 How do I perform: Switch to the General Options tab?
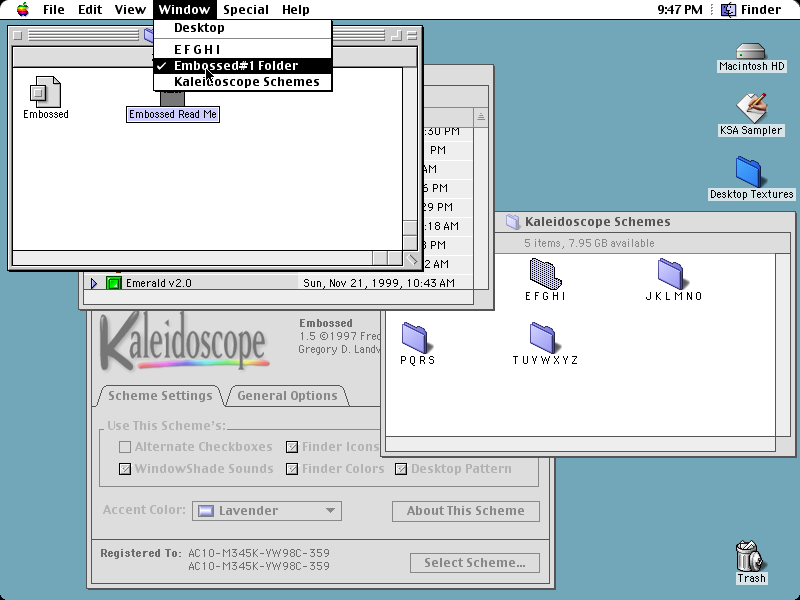[x=287, y=396]
